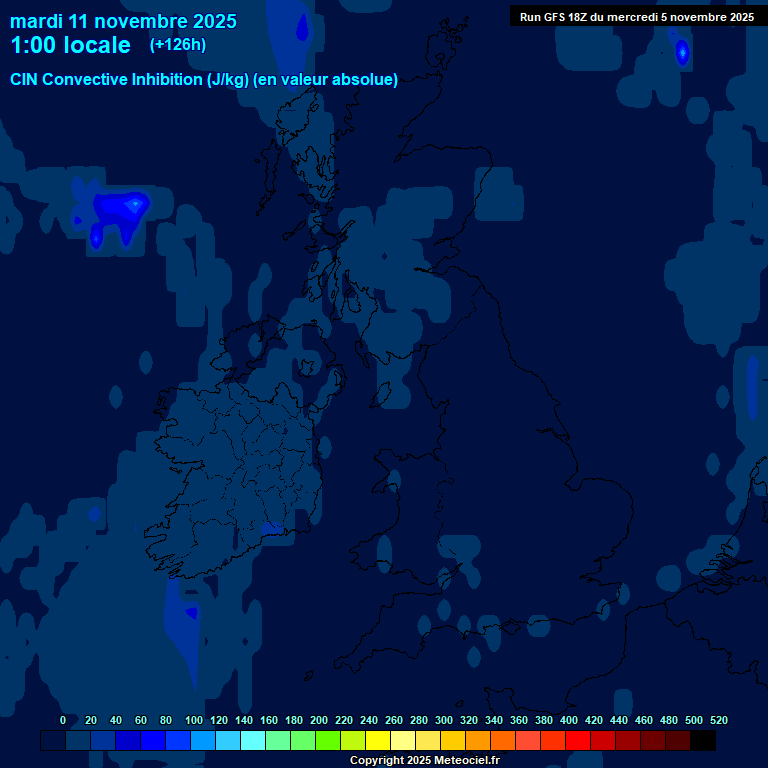Image resolution: width=768 pixels, height=768 pixels.
Task: Click the '1:00 locale' time label
Action: click(x=70, y=46)
